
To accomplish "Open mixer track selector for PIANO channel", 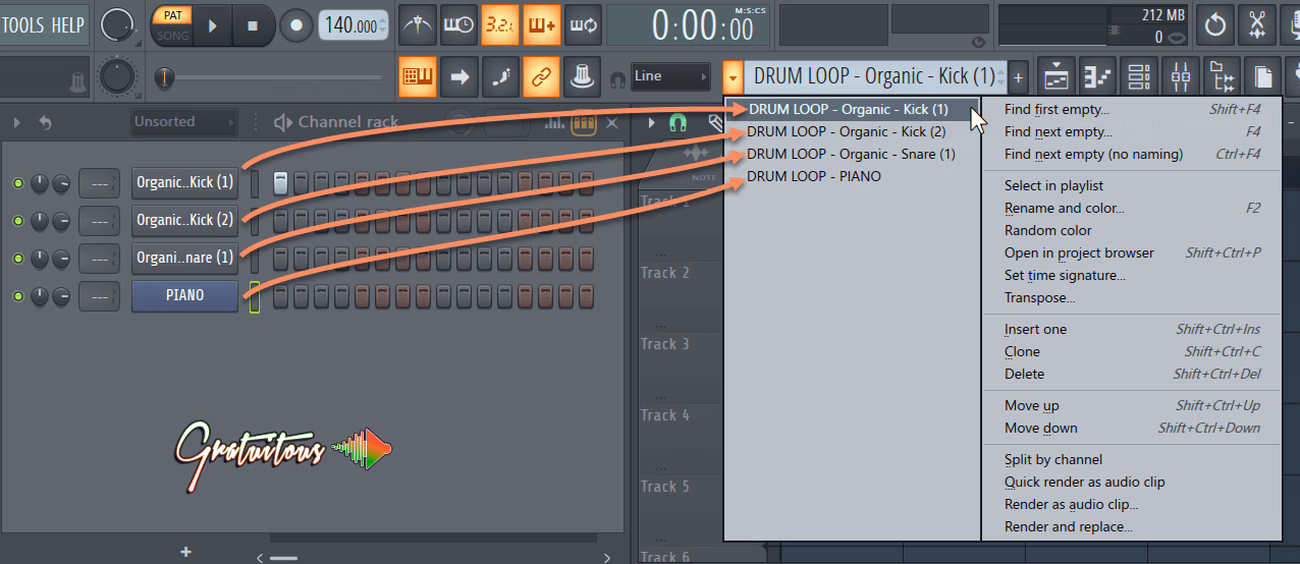I will click(99, 296).
